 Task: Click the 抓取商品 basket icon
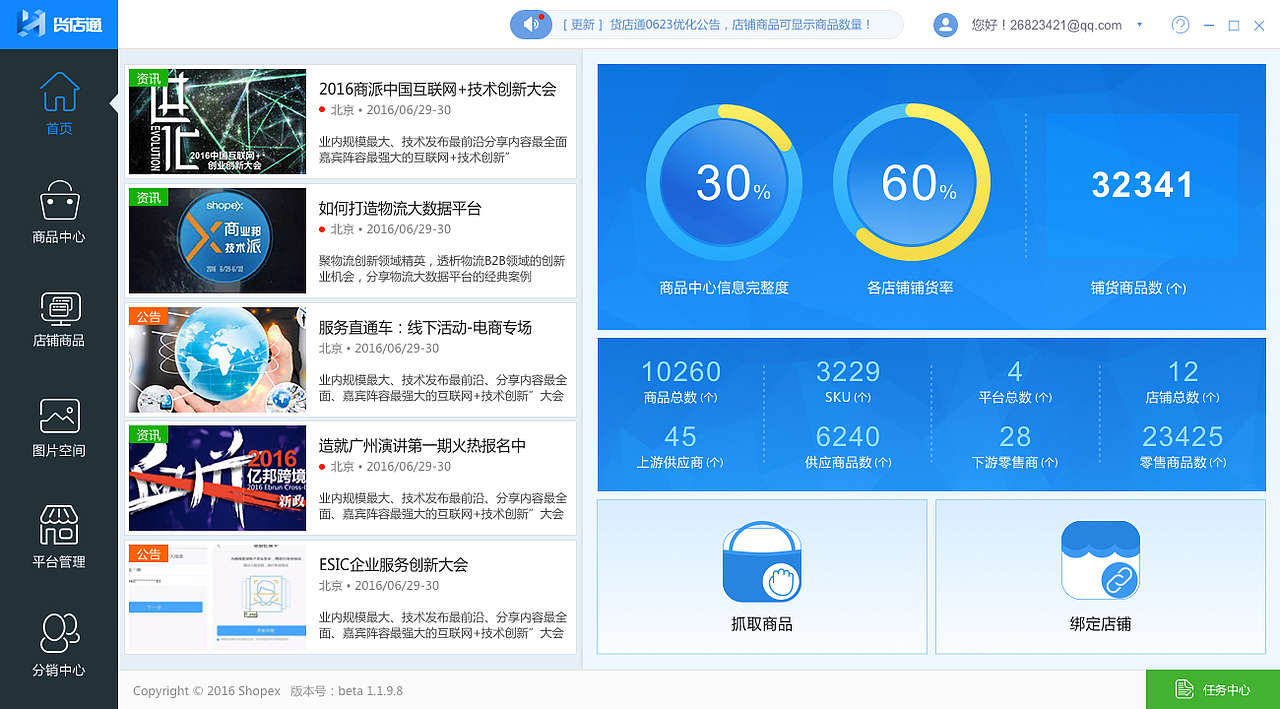coord(762,562)
